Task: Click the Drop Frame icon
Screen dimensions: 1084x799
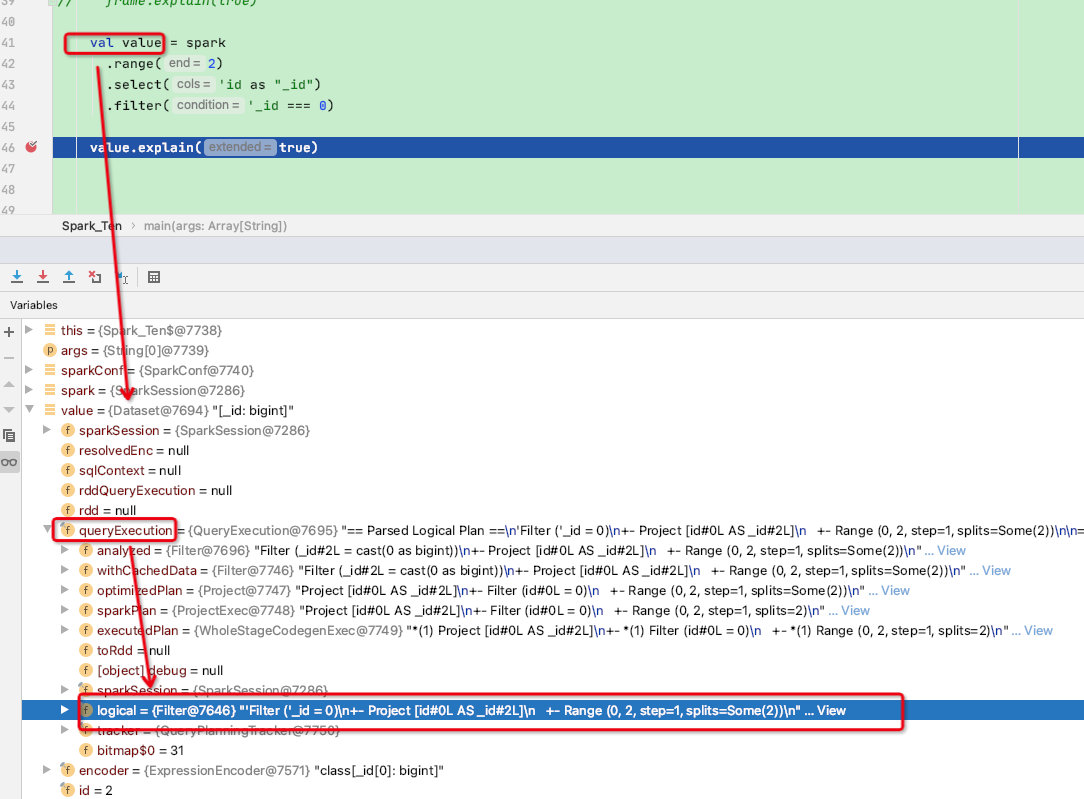Action: click(x=95, y=277)
